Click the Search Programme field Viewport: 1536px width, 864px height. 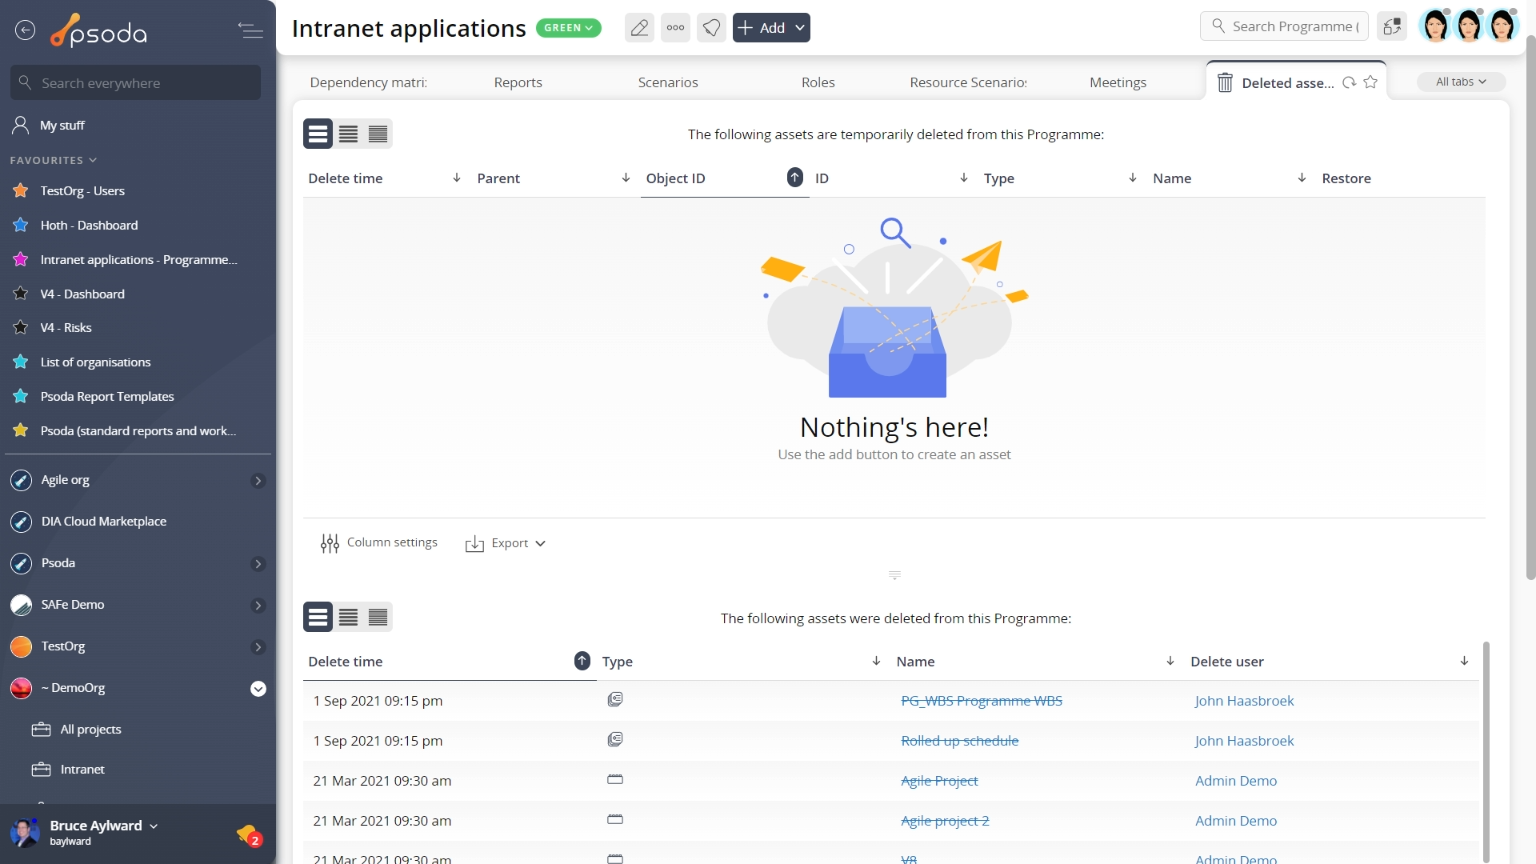pos(1284,26)
